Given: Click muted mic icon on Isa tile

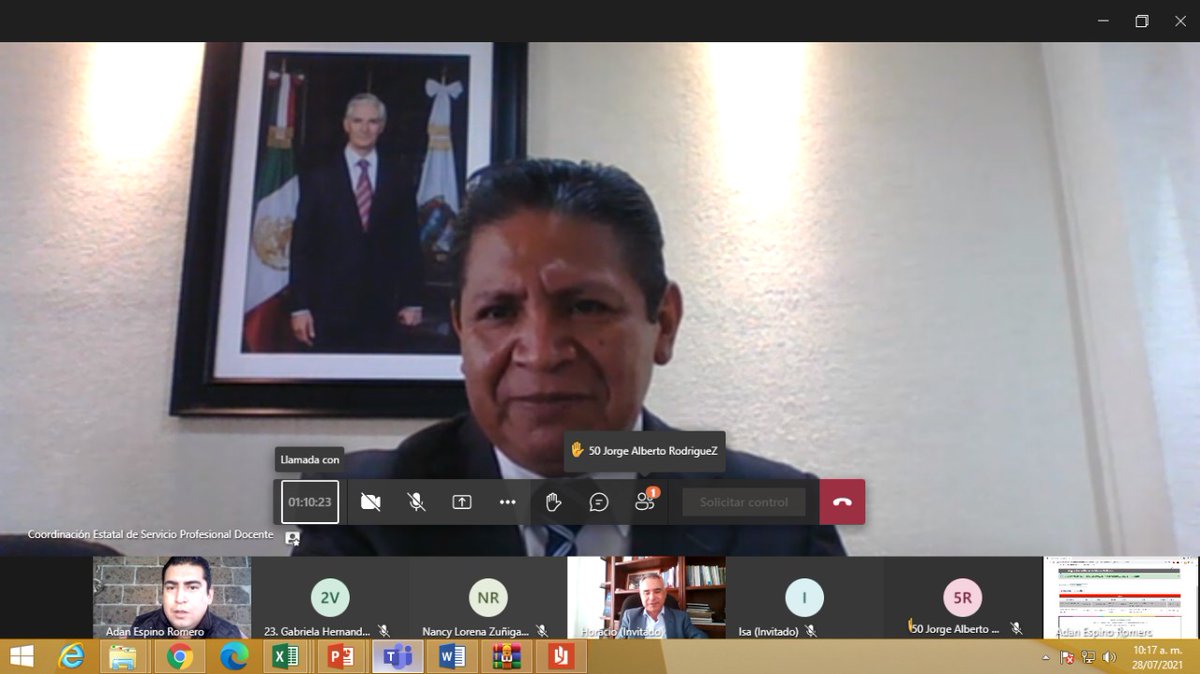Looking at the screenshot, I should coord(811,631).
